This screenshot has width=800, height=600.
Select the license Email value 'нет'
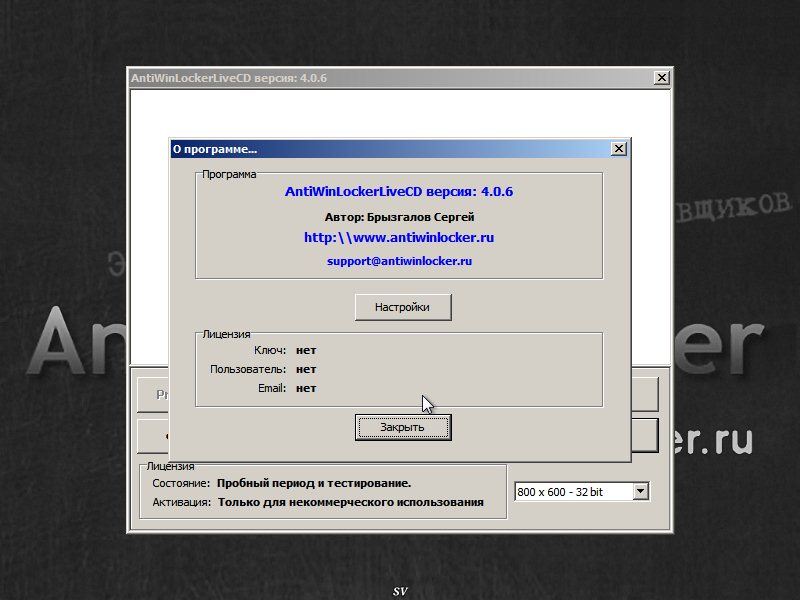306,388
